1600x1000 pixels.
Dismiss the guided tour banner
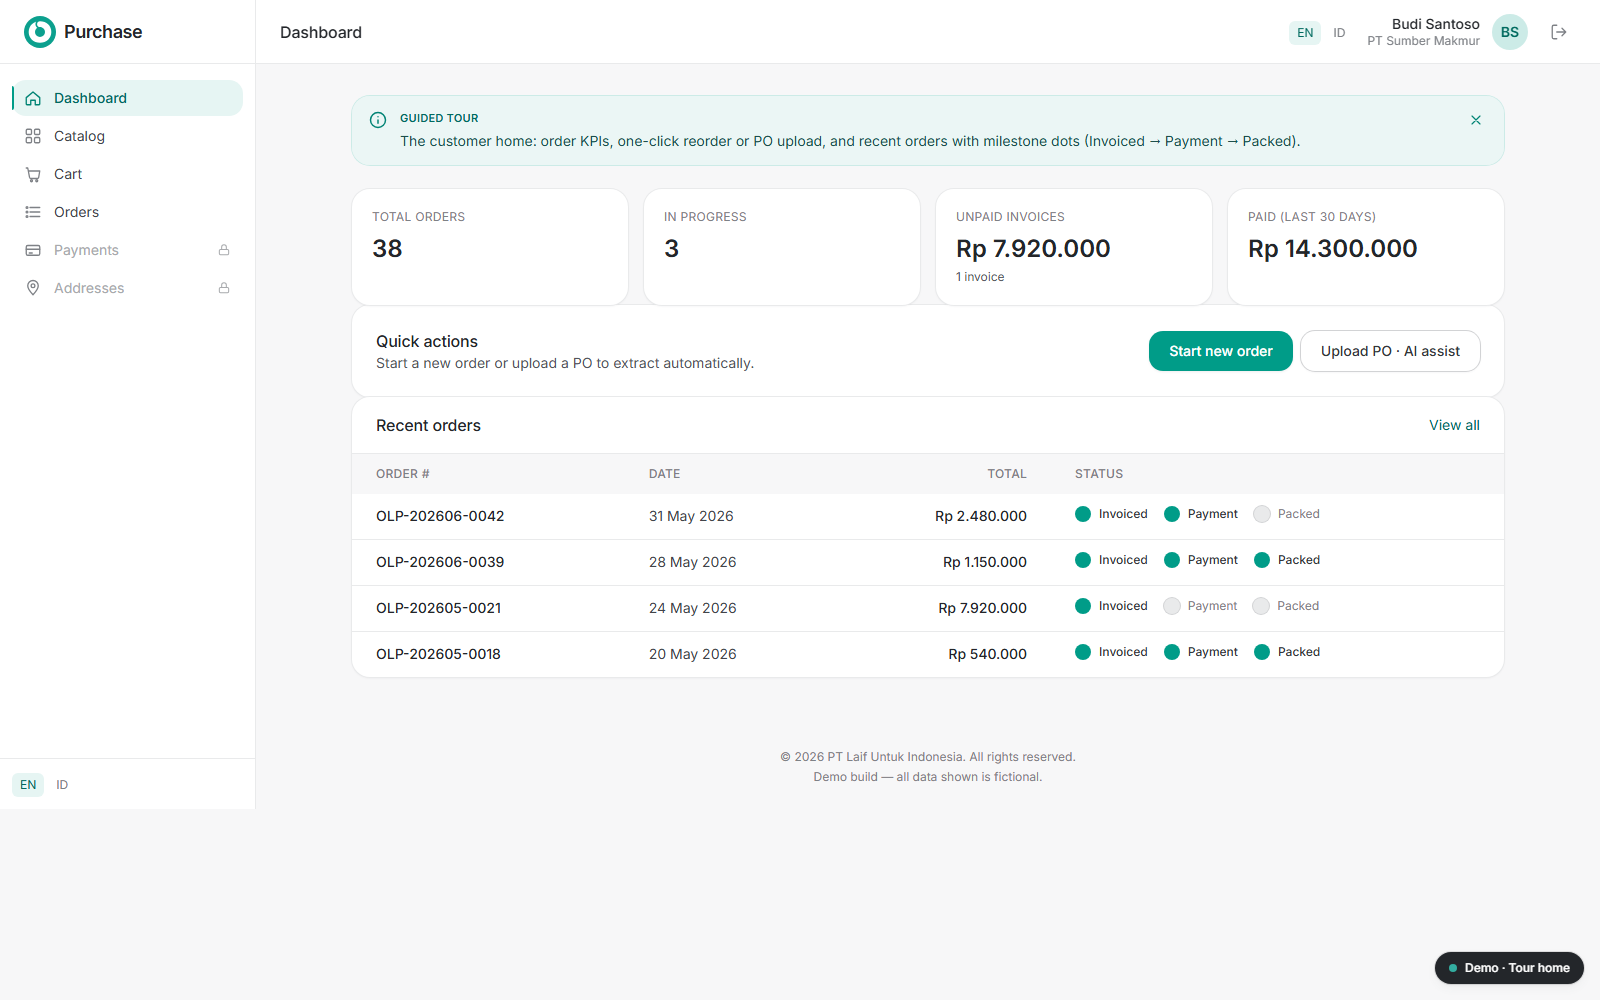(x=1476, y=120)
